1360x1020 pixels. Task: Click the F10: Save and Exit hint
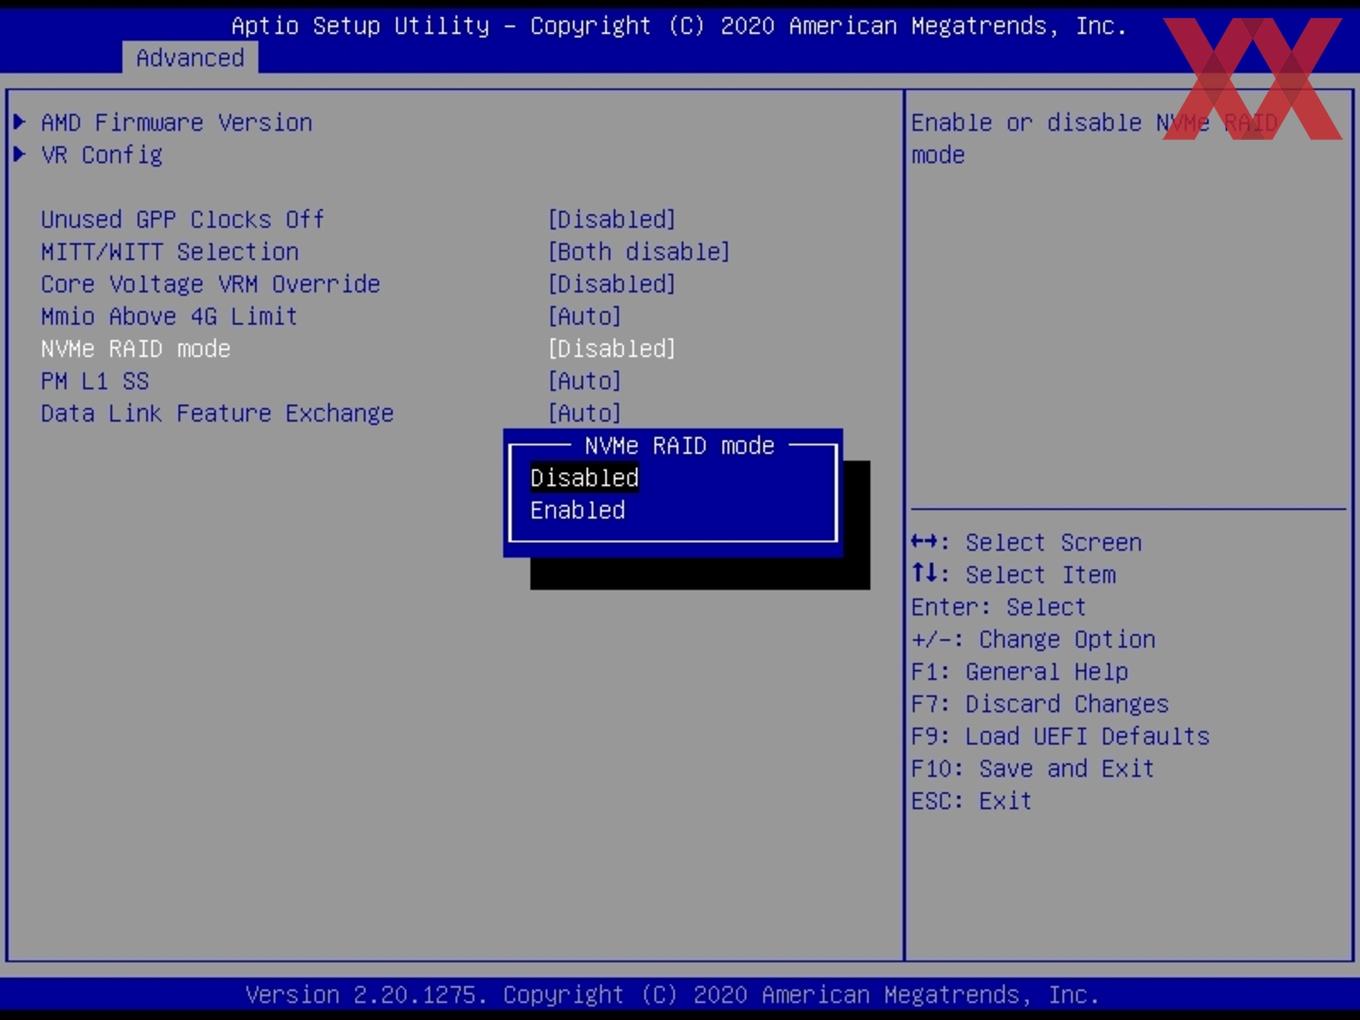pos(1032,768)
